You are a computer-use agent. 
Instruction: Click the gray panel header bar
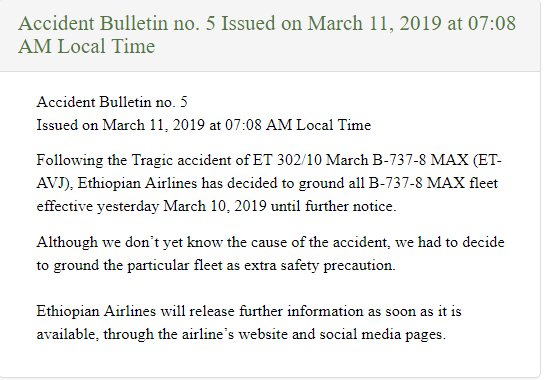270,35
